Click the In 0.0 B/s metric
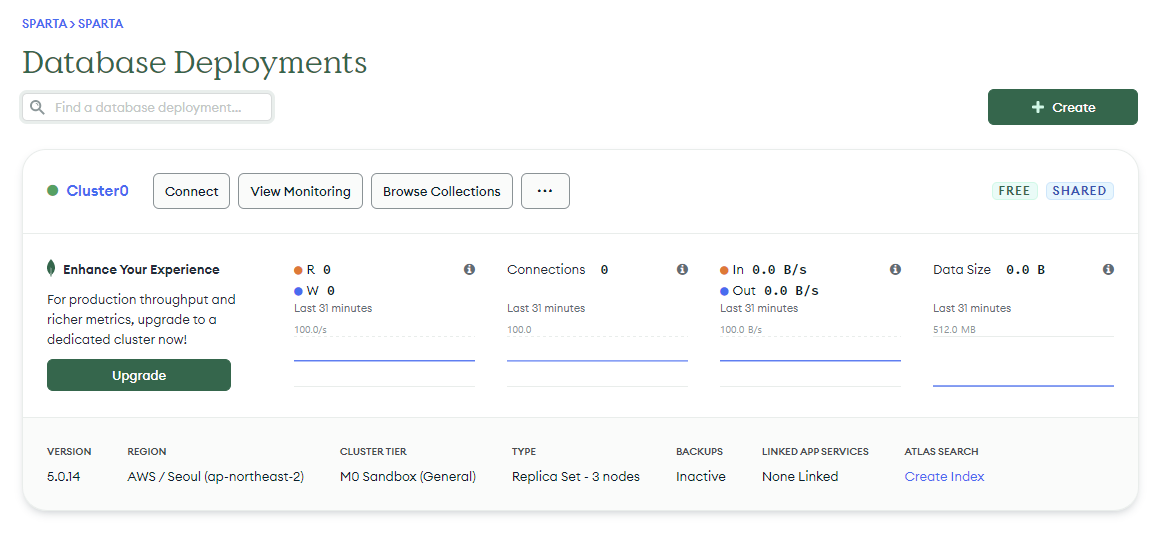This screenshot has height=547, width=1158. (764, 269)
